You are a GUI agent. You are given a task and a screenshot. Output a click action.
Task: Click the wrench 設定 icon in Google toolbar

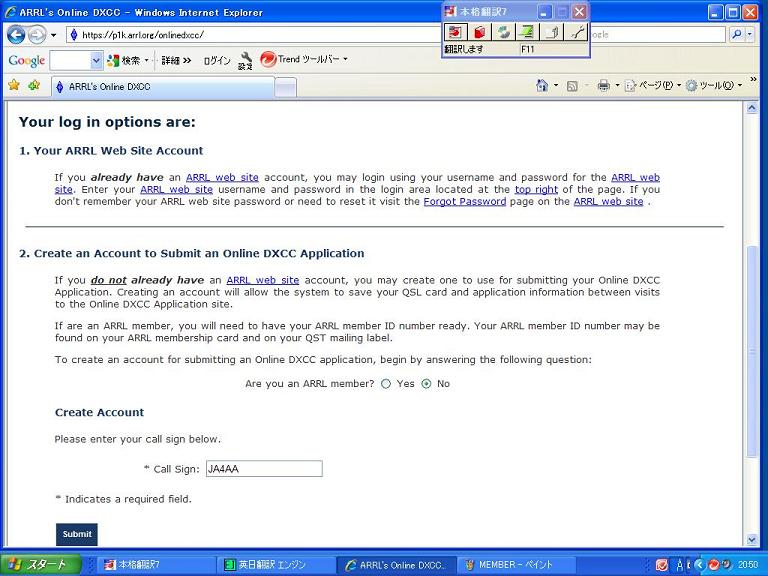coord(245,61)
